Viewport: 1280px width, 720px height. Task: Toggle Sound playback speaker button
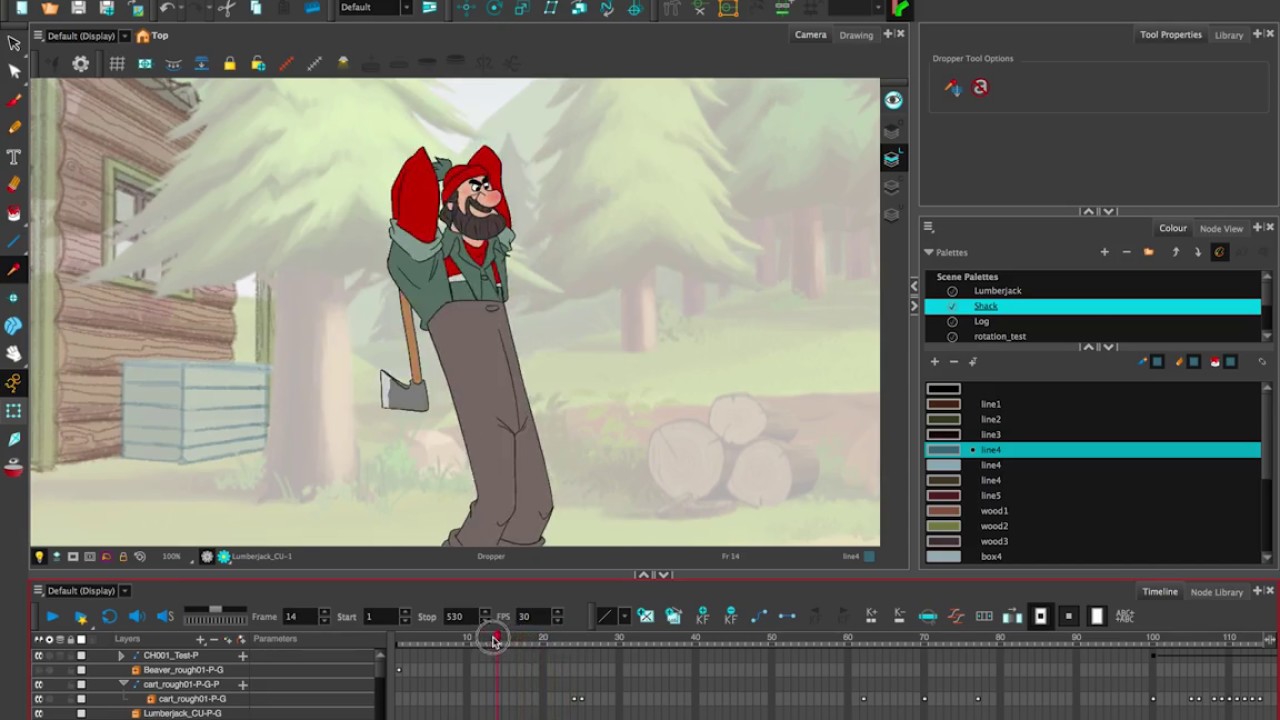tap(137, 616)
